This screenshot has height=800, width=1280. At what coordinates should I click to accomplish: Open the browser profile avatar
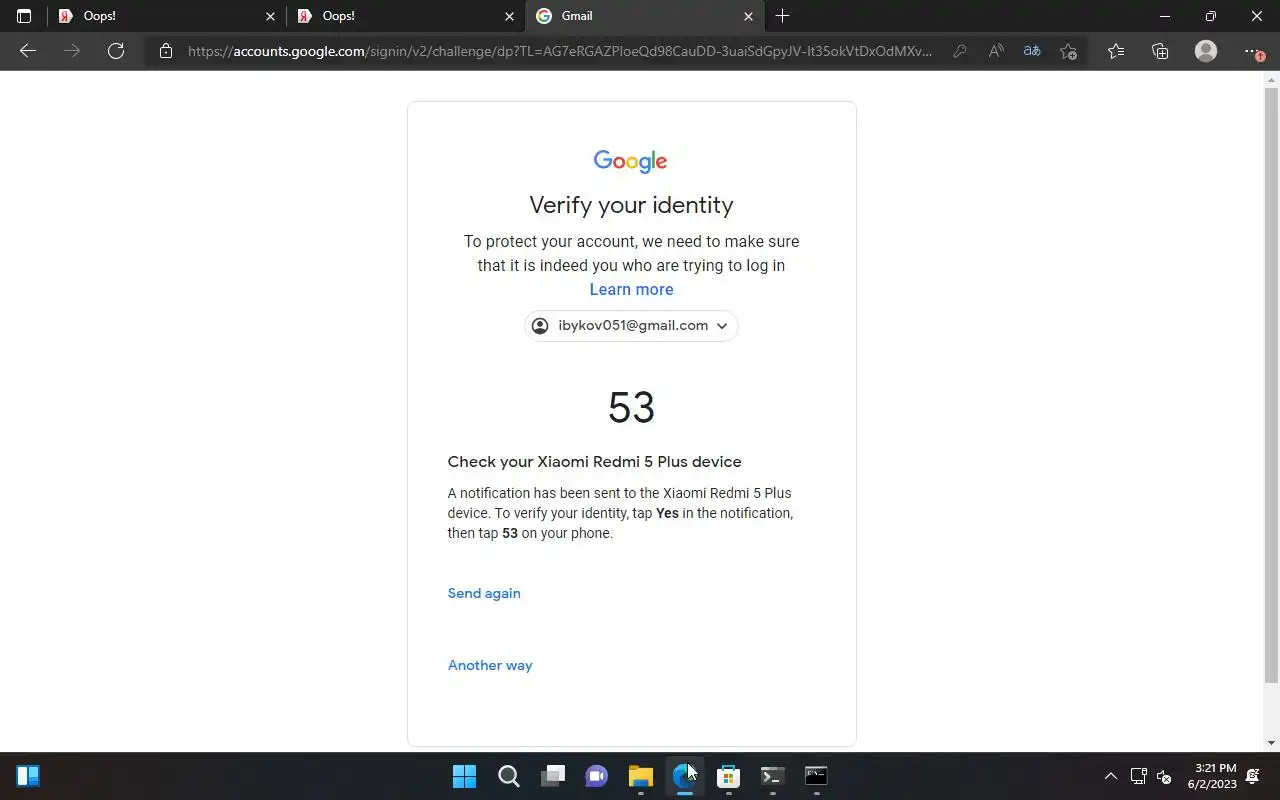(1206, 51)
